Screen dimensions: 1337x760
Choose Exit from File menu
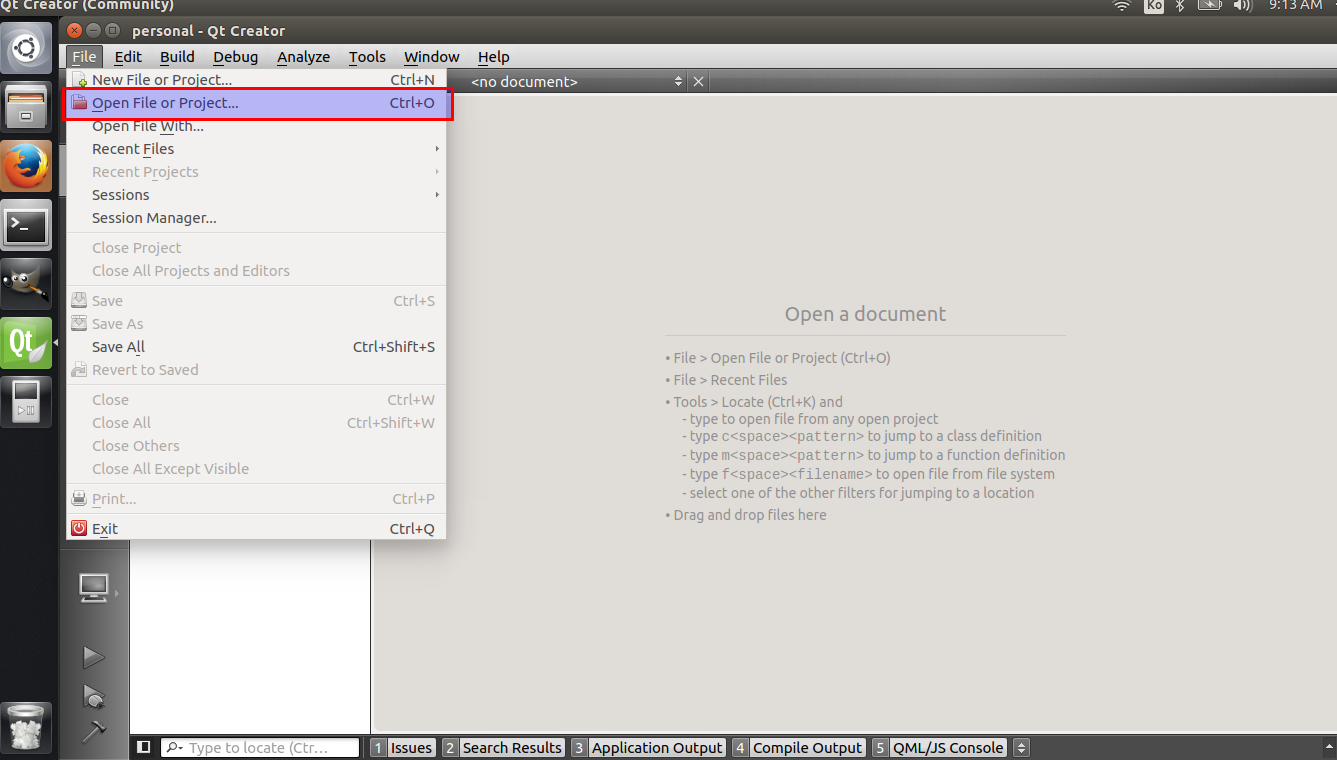point(255,529)
